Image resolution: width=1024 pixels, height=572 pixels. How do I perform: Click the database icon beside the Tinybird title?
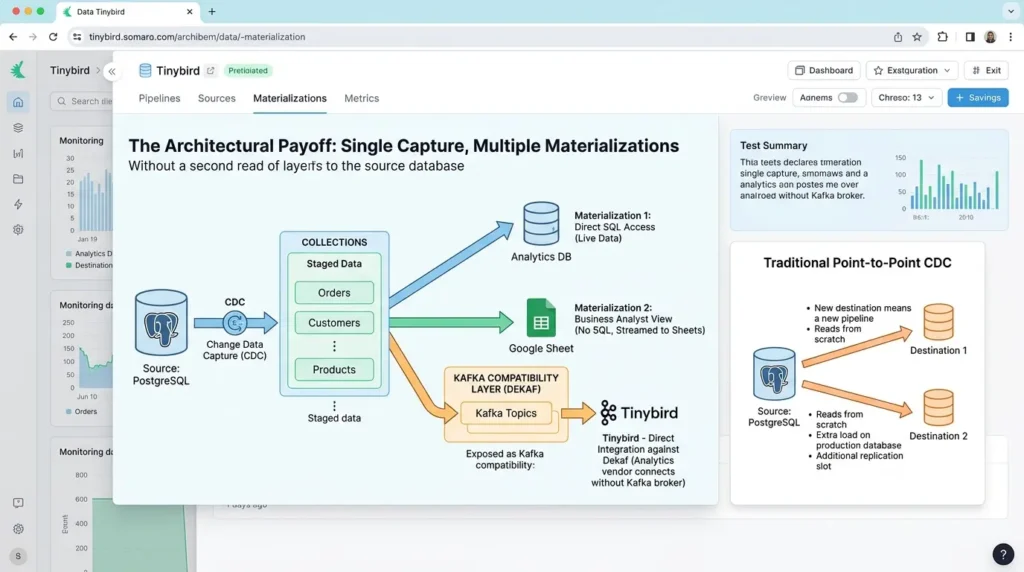[145, 71]
